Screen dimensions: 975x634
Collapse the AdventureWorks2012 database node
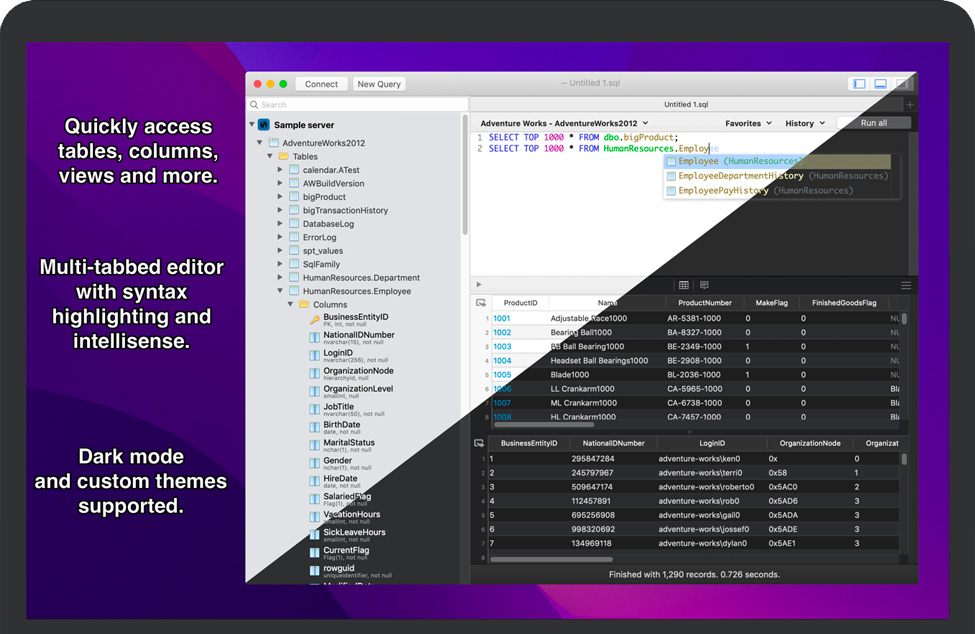point(260,142)
